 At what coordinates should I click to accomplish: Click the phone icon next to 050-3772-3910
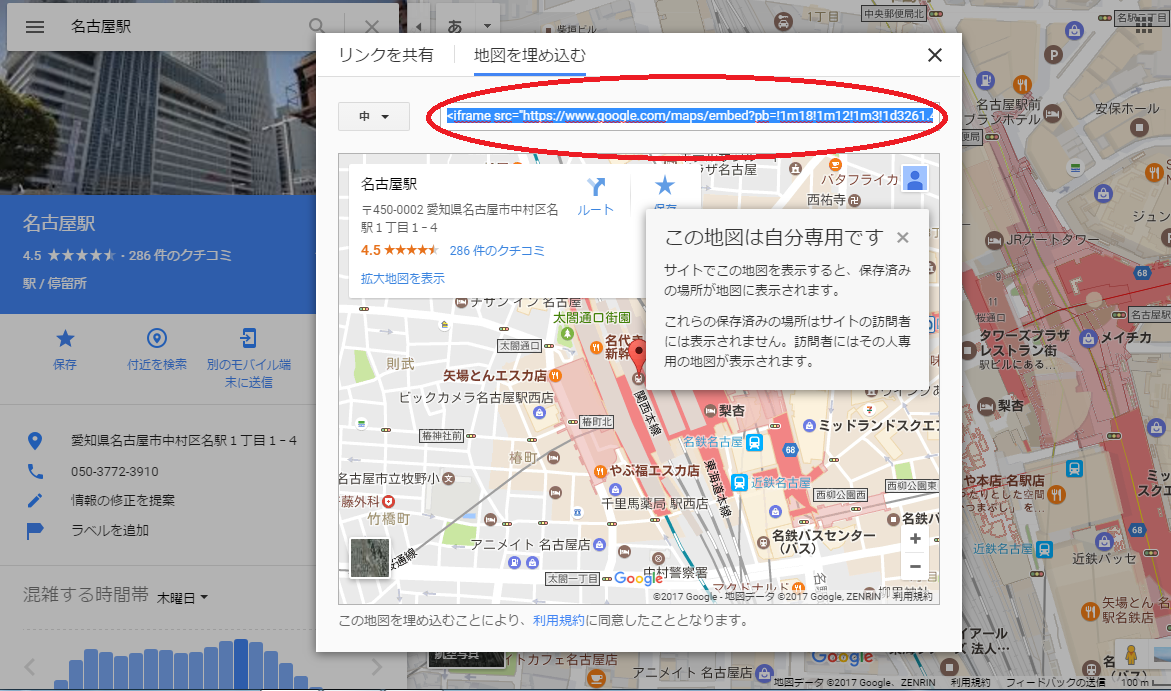coord(35,471)
